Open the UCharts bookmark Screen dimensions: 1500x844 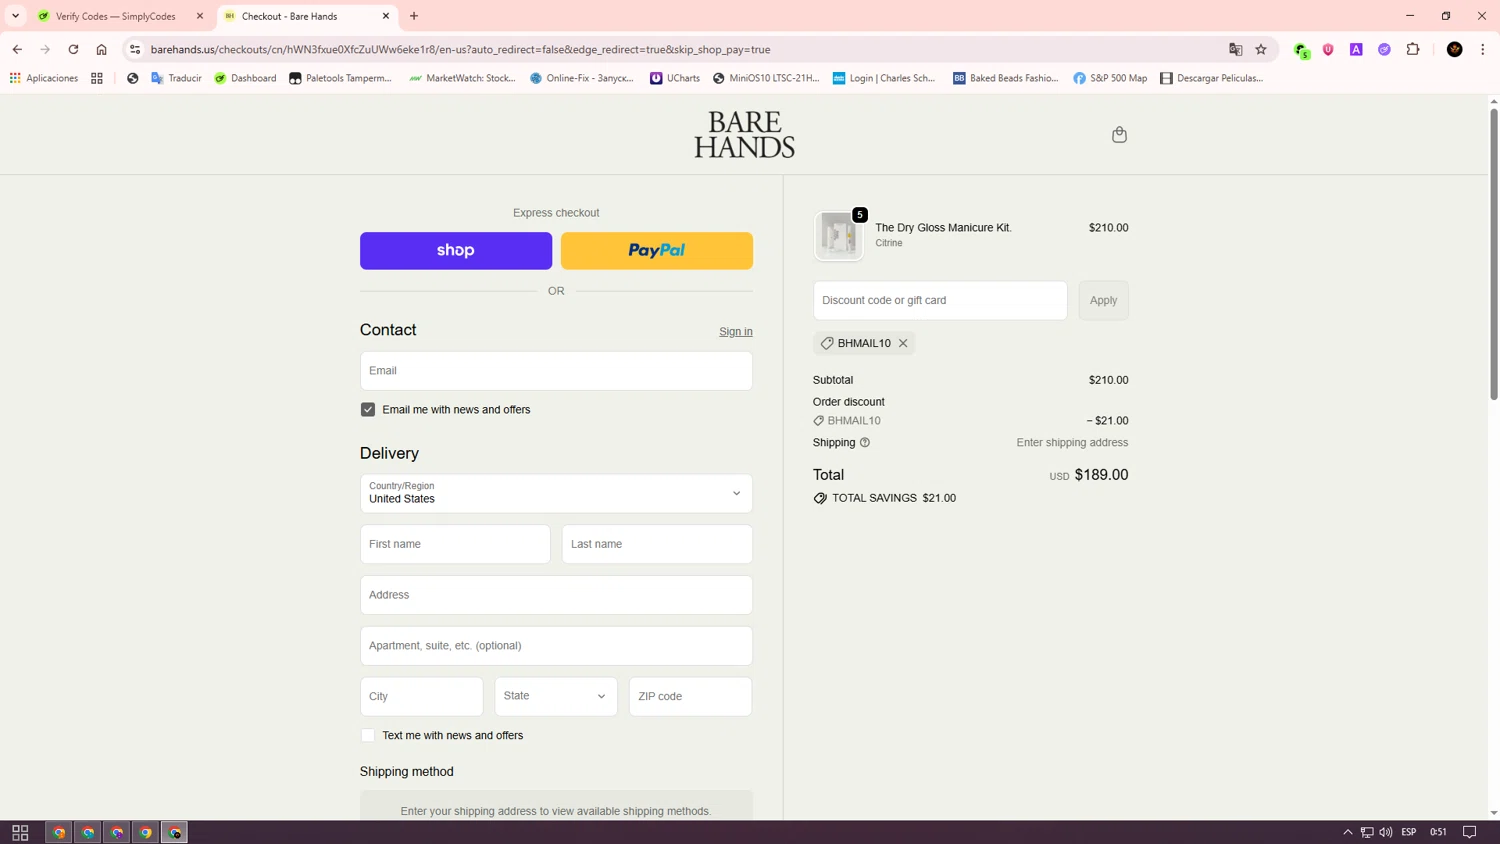click(x=675, y=78)
